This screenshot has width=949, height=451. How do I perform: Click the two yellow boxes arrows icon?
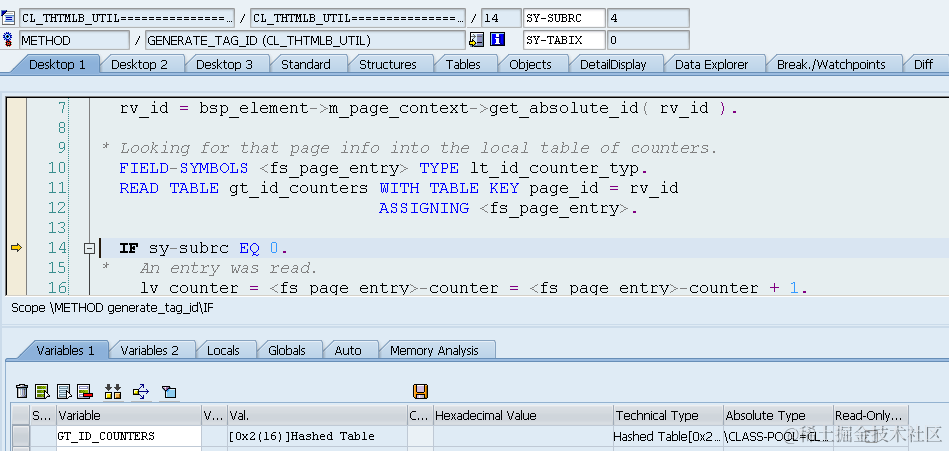click(x=113, y=391)
